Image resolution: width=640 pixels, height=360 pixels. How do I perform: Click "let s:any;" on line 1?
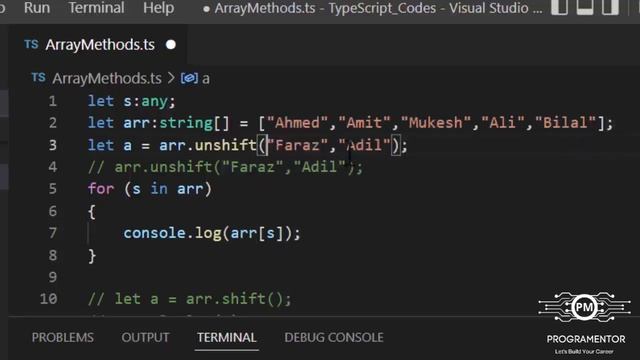[x=132, y=101]
